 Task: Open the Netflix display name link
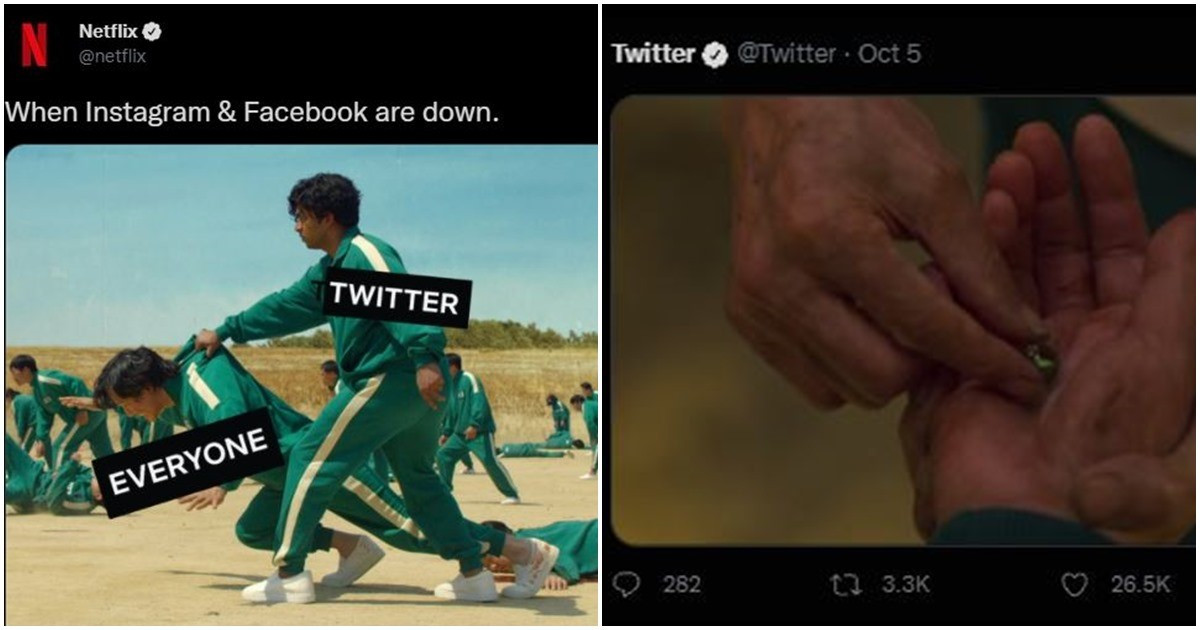(x=108, y=32)
